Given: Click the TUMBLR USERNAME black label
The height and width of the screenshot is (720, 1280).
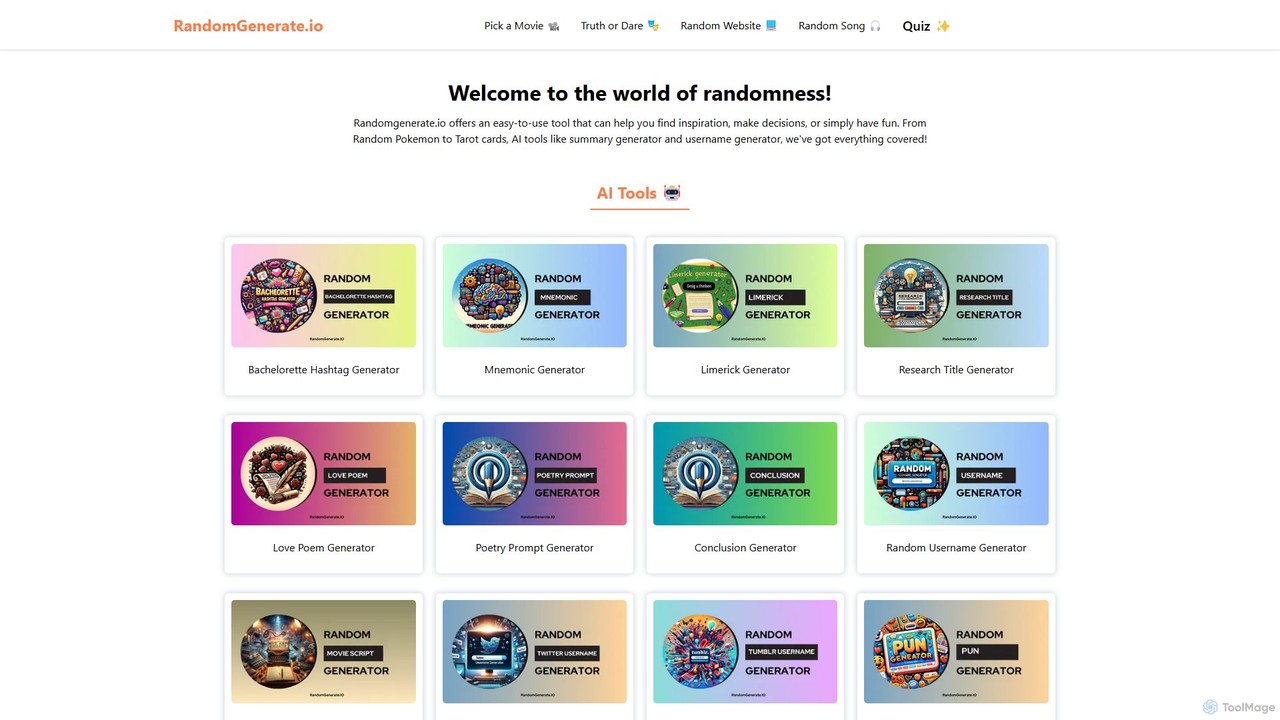Looking at the screenshot, I should tap(782, 652).
